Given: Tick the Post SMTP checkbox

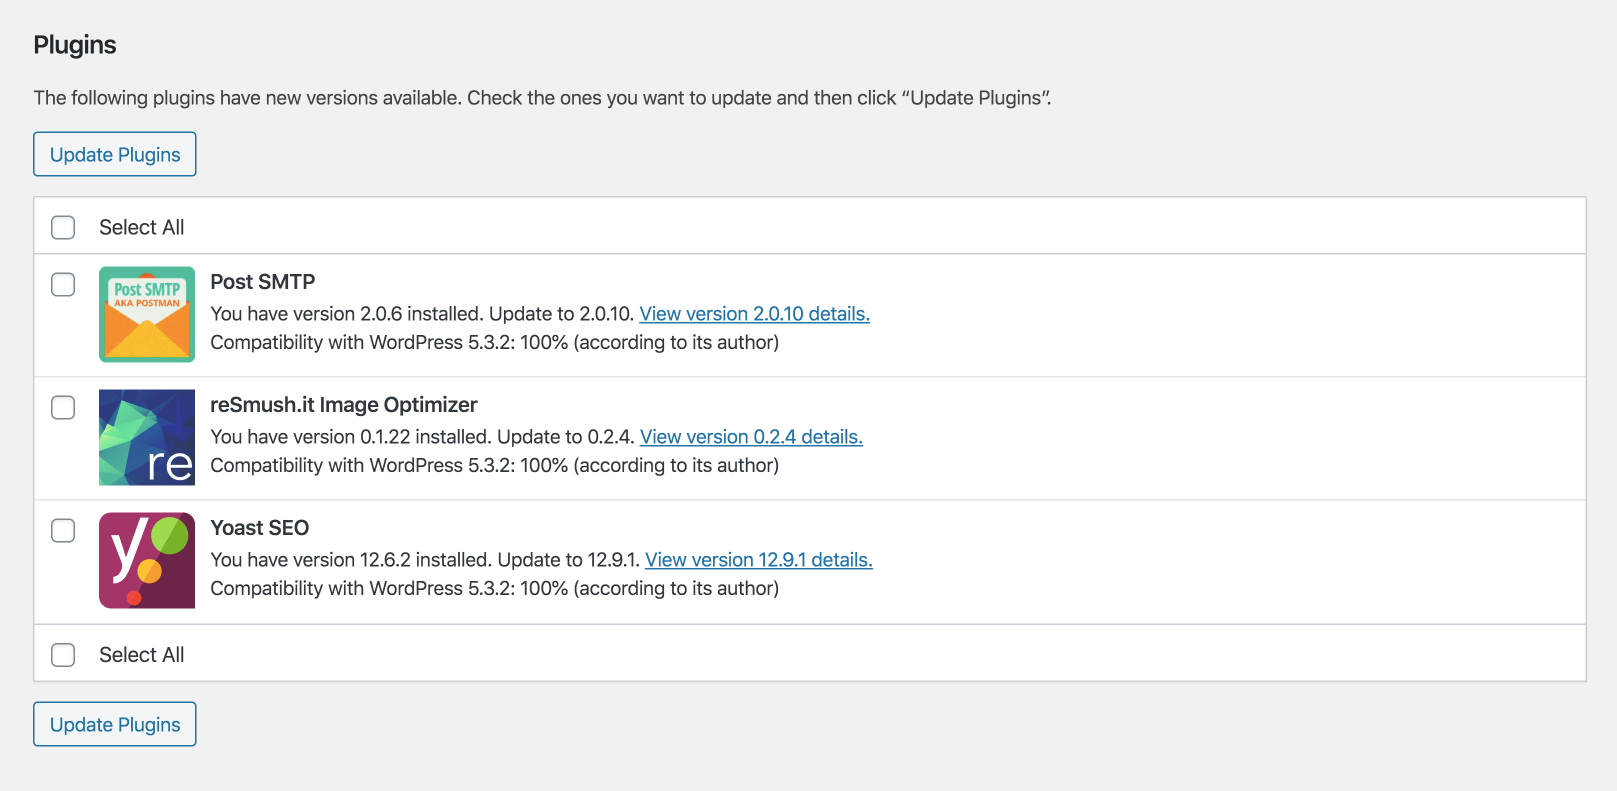Looking at the screenshot, I should click(x=63, y=284).
